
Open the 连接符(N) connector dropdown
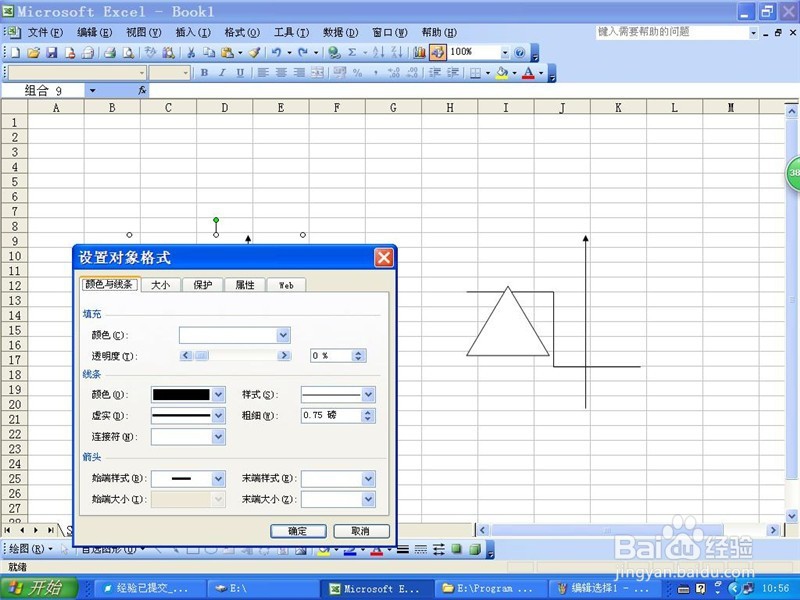[218, 437]
